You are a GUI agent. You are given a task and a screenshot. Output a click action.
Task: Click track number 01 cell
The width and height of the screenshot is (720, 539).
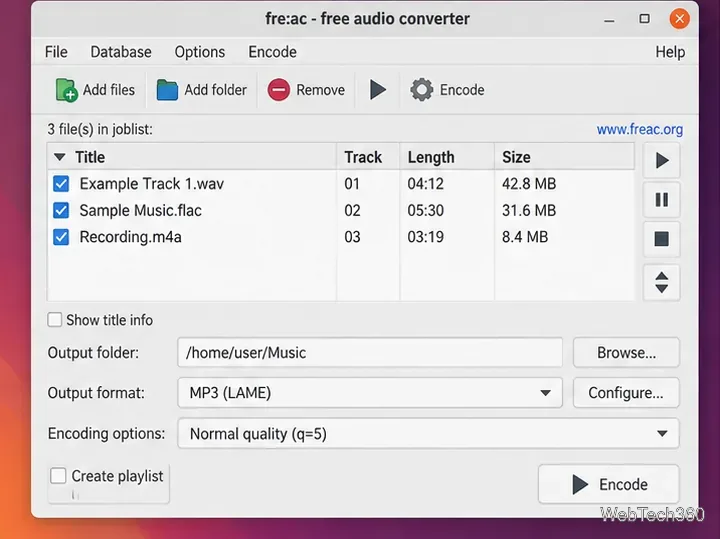coord(352,184)
